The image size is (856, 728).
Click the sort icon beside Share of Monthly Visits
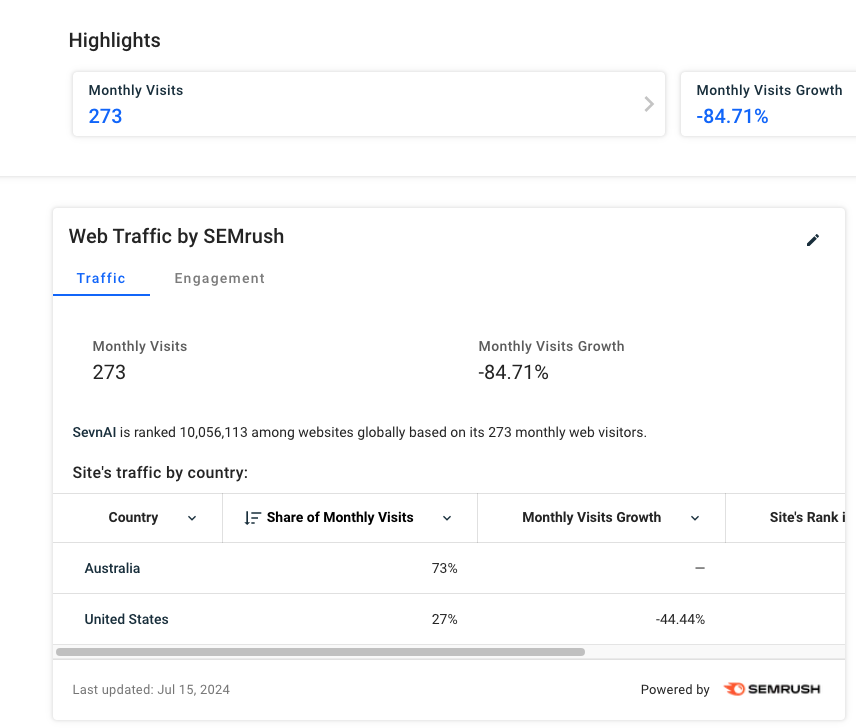(x=252, y=518)
